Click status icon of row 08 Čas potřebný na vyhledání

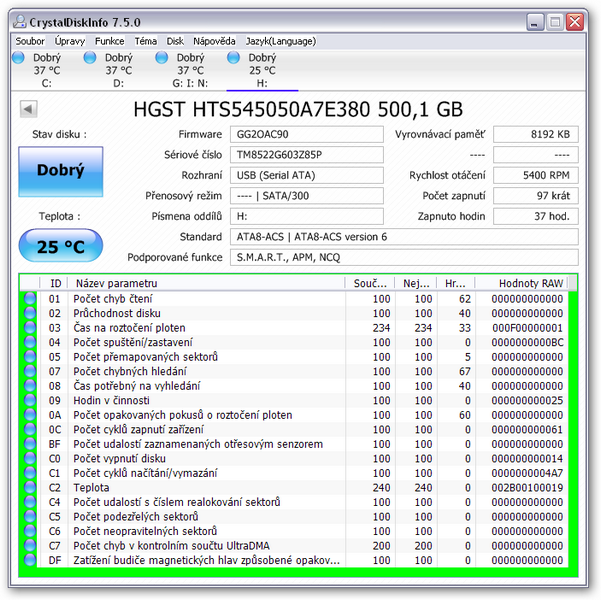30,386
